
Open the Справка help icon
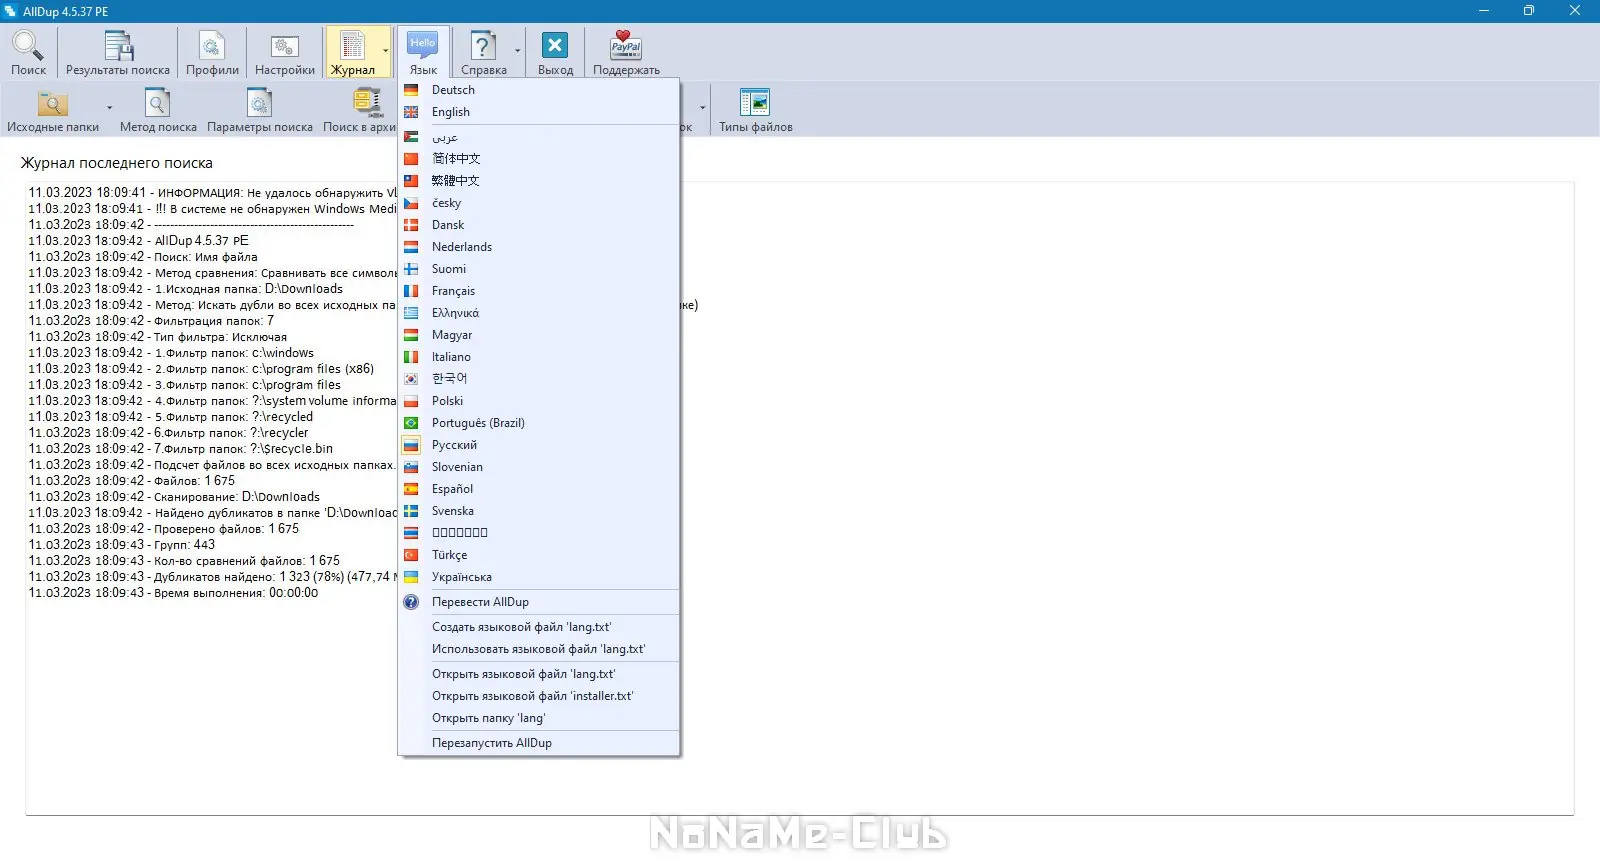tap(484, 53)
